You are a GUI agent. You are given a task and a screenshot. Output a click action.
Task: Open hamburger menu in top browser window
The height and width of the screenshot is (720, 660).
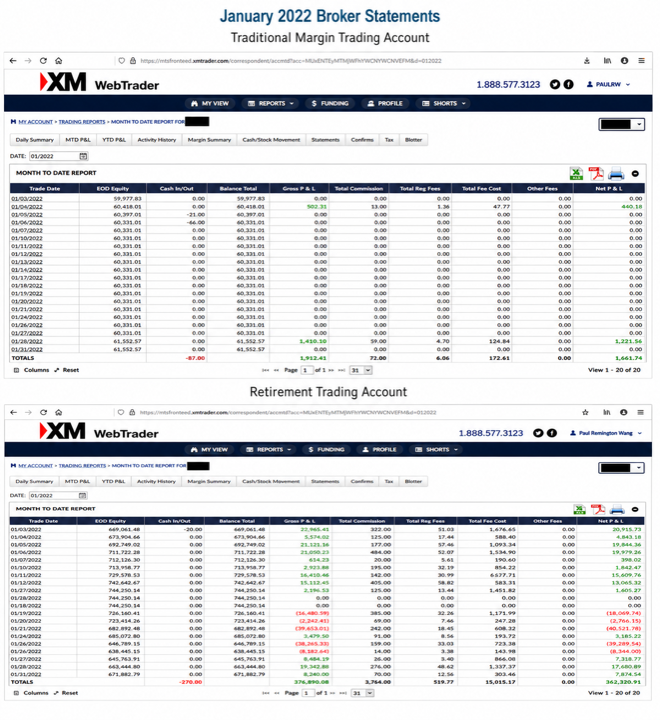tap(641, 61)
